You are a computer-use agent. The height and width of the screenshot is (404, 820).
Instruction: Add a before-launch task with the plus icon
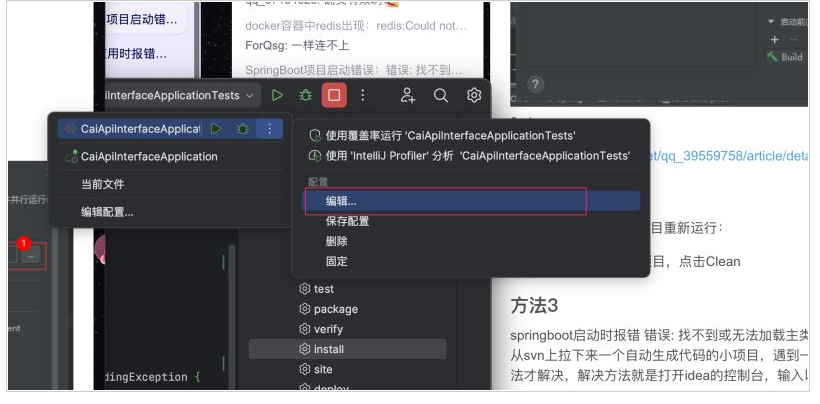tap(775, 40)
